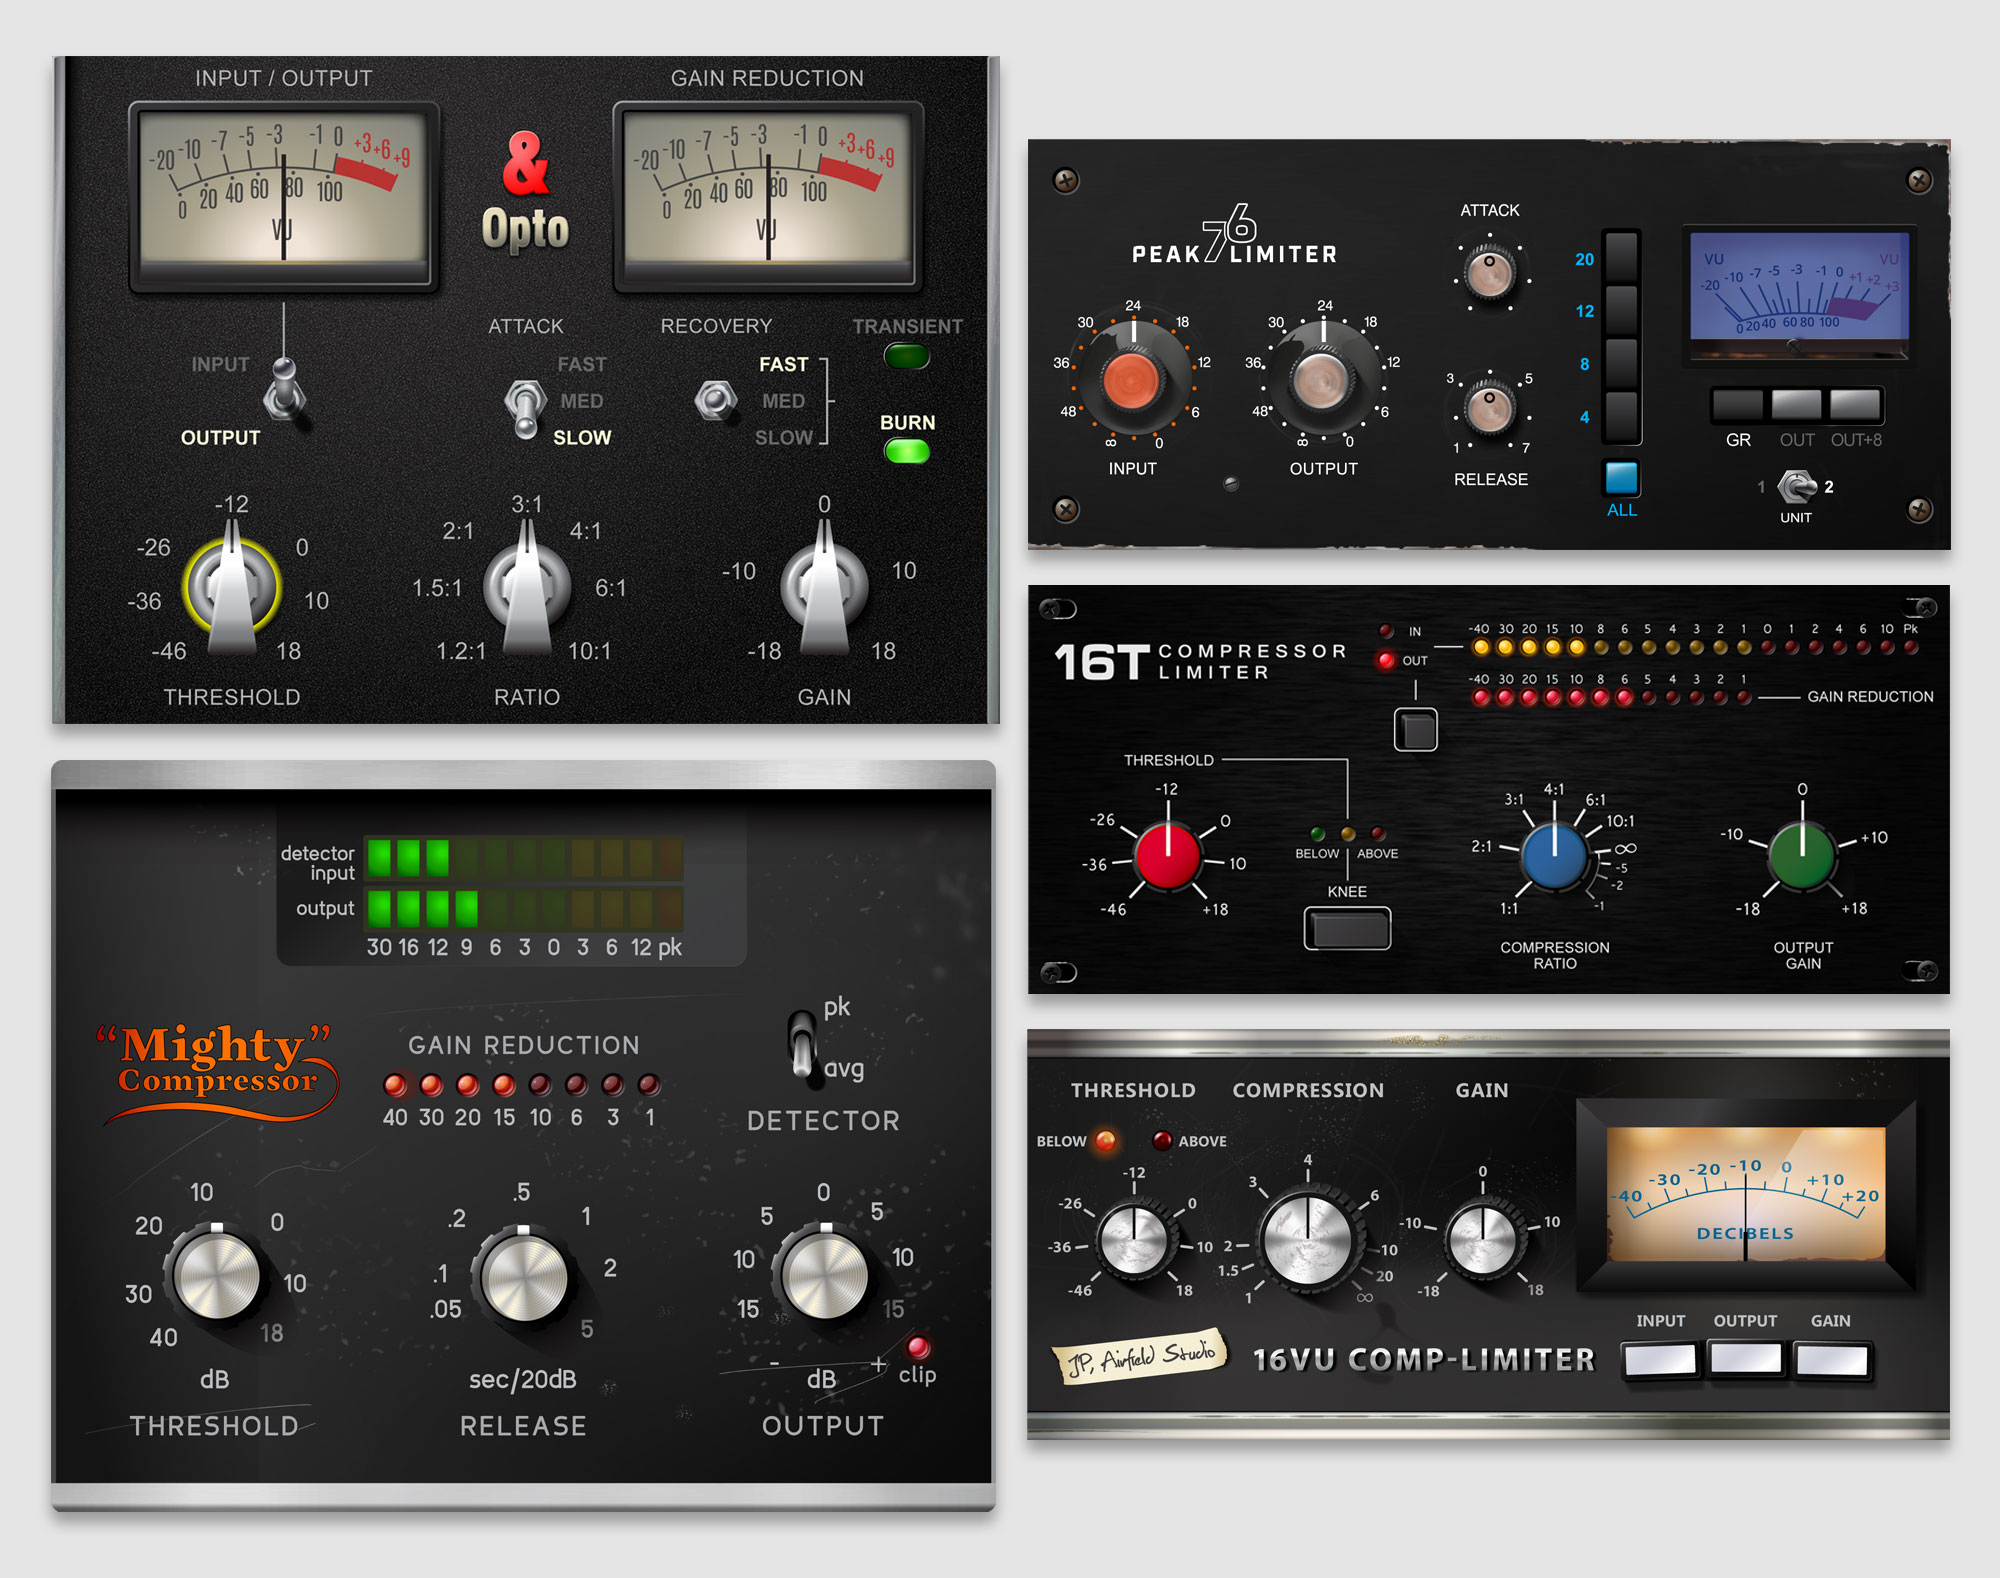Turn the RELEASE knob on Peak76 Limiter
The image size is (2000, 1578).
[1488, 410]
